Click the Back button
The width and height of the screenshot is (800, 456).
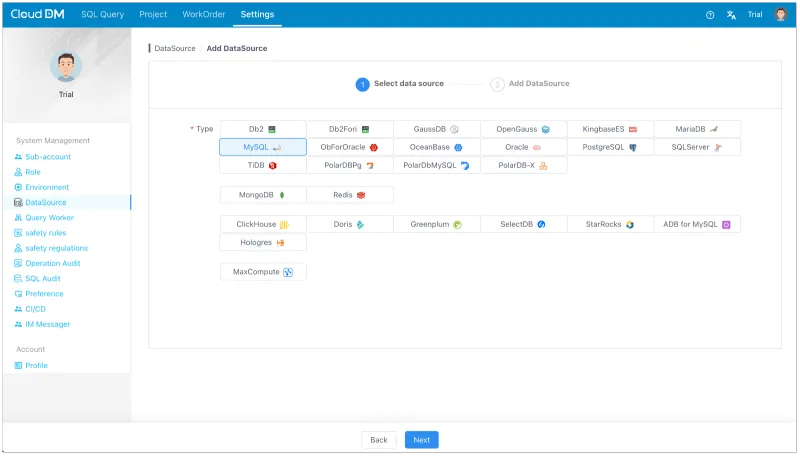coord(379,440)
